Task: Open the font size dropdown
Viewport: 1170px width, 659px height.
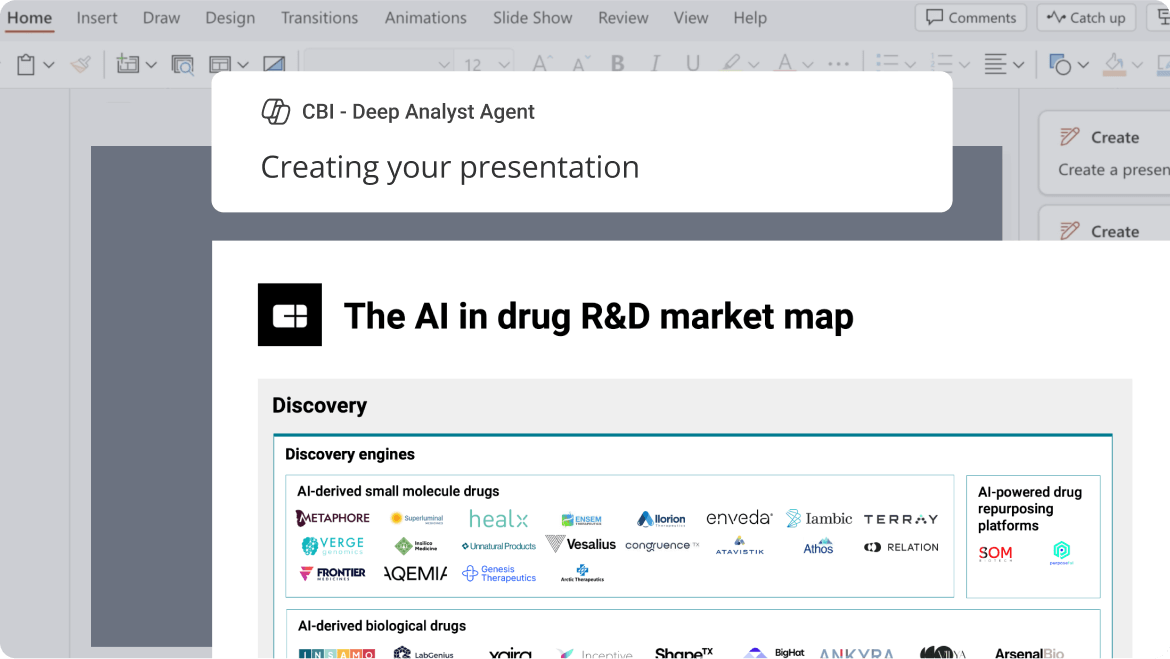Action: [486, 63]
